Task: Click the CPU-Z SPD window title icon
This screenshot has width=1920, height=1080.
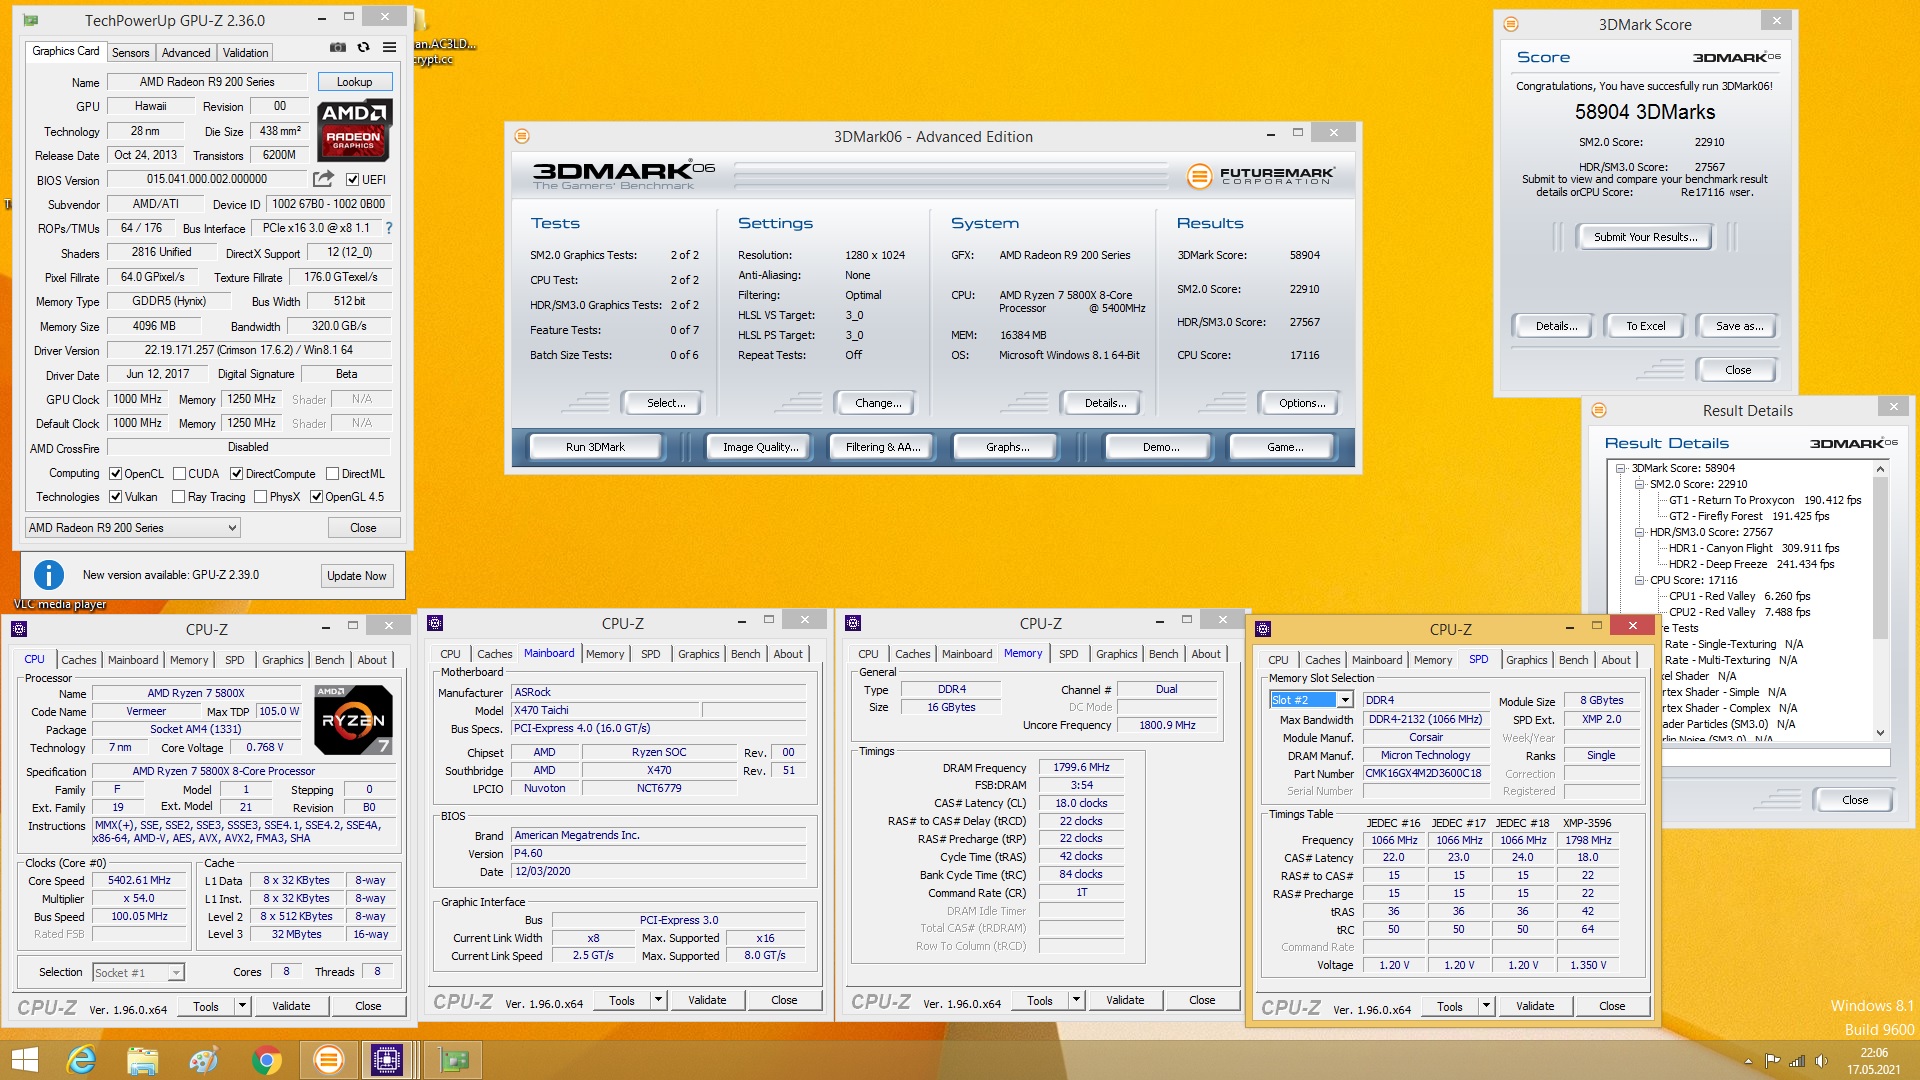Action: click(x=1263, y=629)
